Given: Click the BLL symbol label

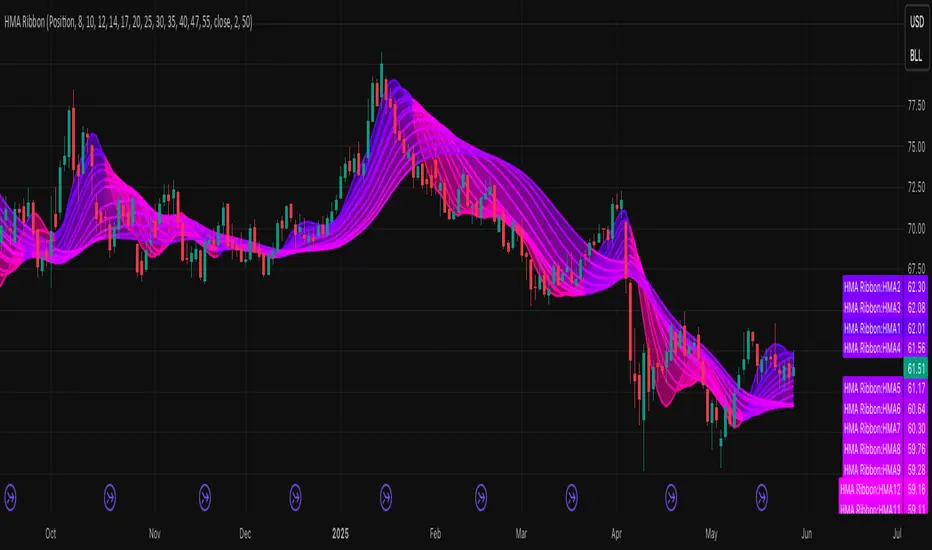Looking at the screenshot, I should click(x=916, y=56).
